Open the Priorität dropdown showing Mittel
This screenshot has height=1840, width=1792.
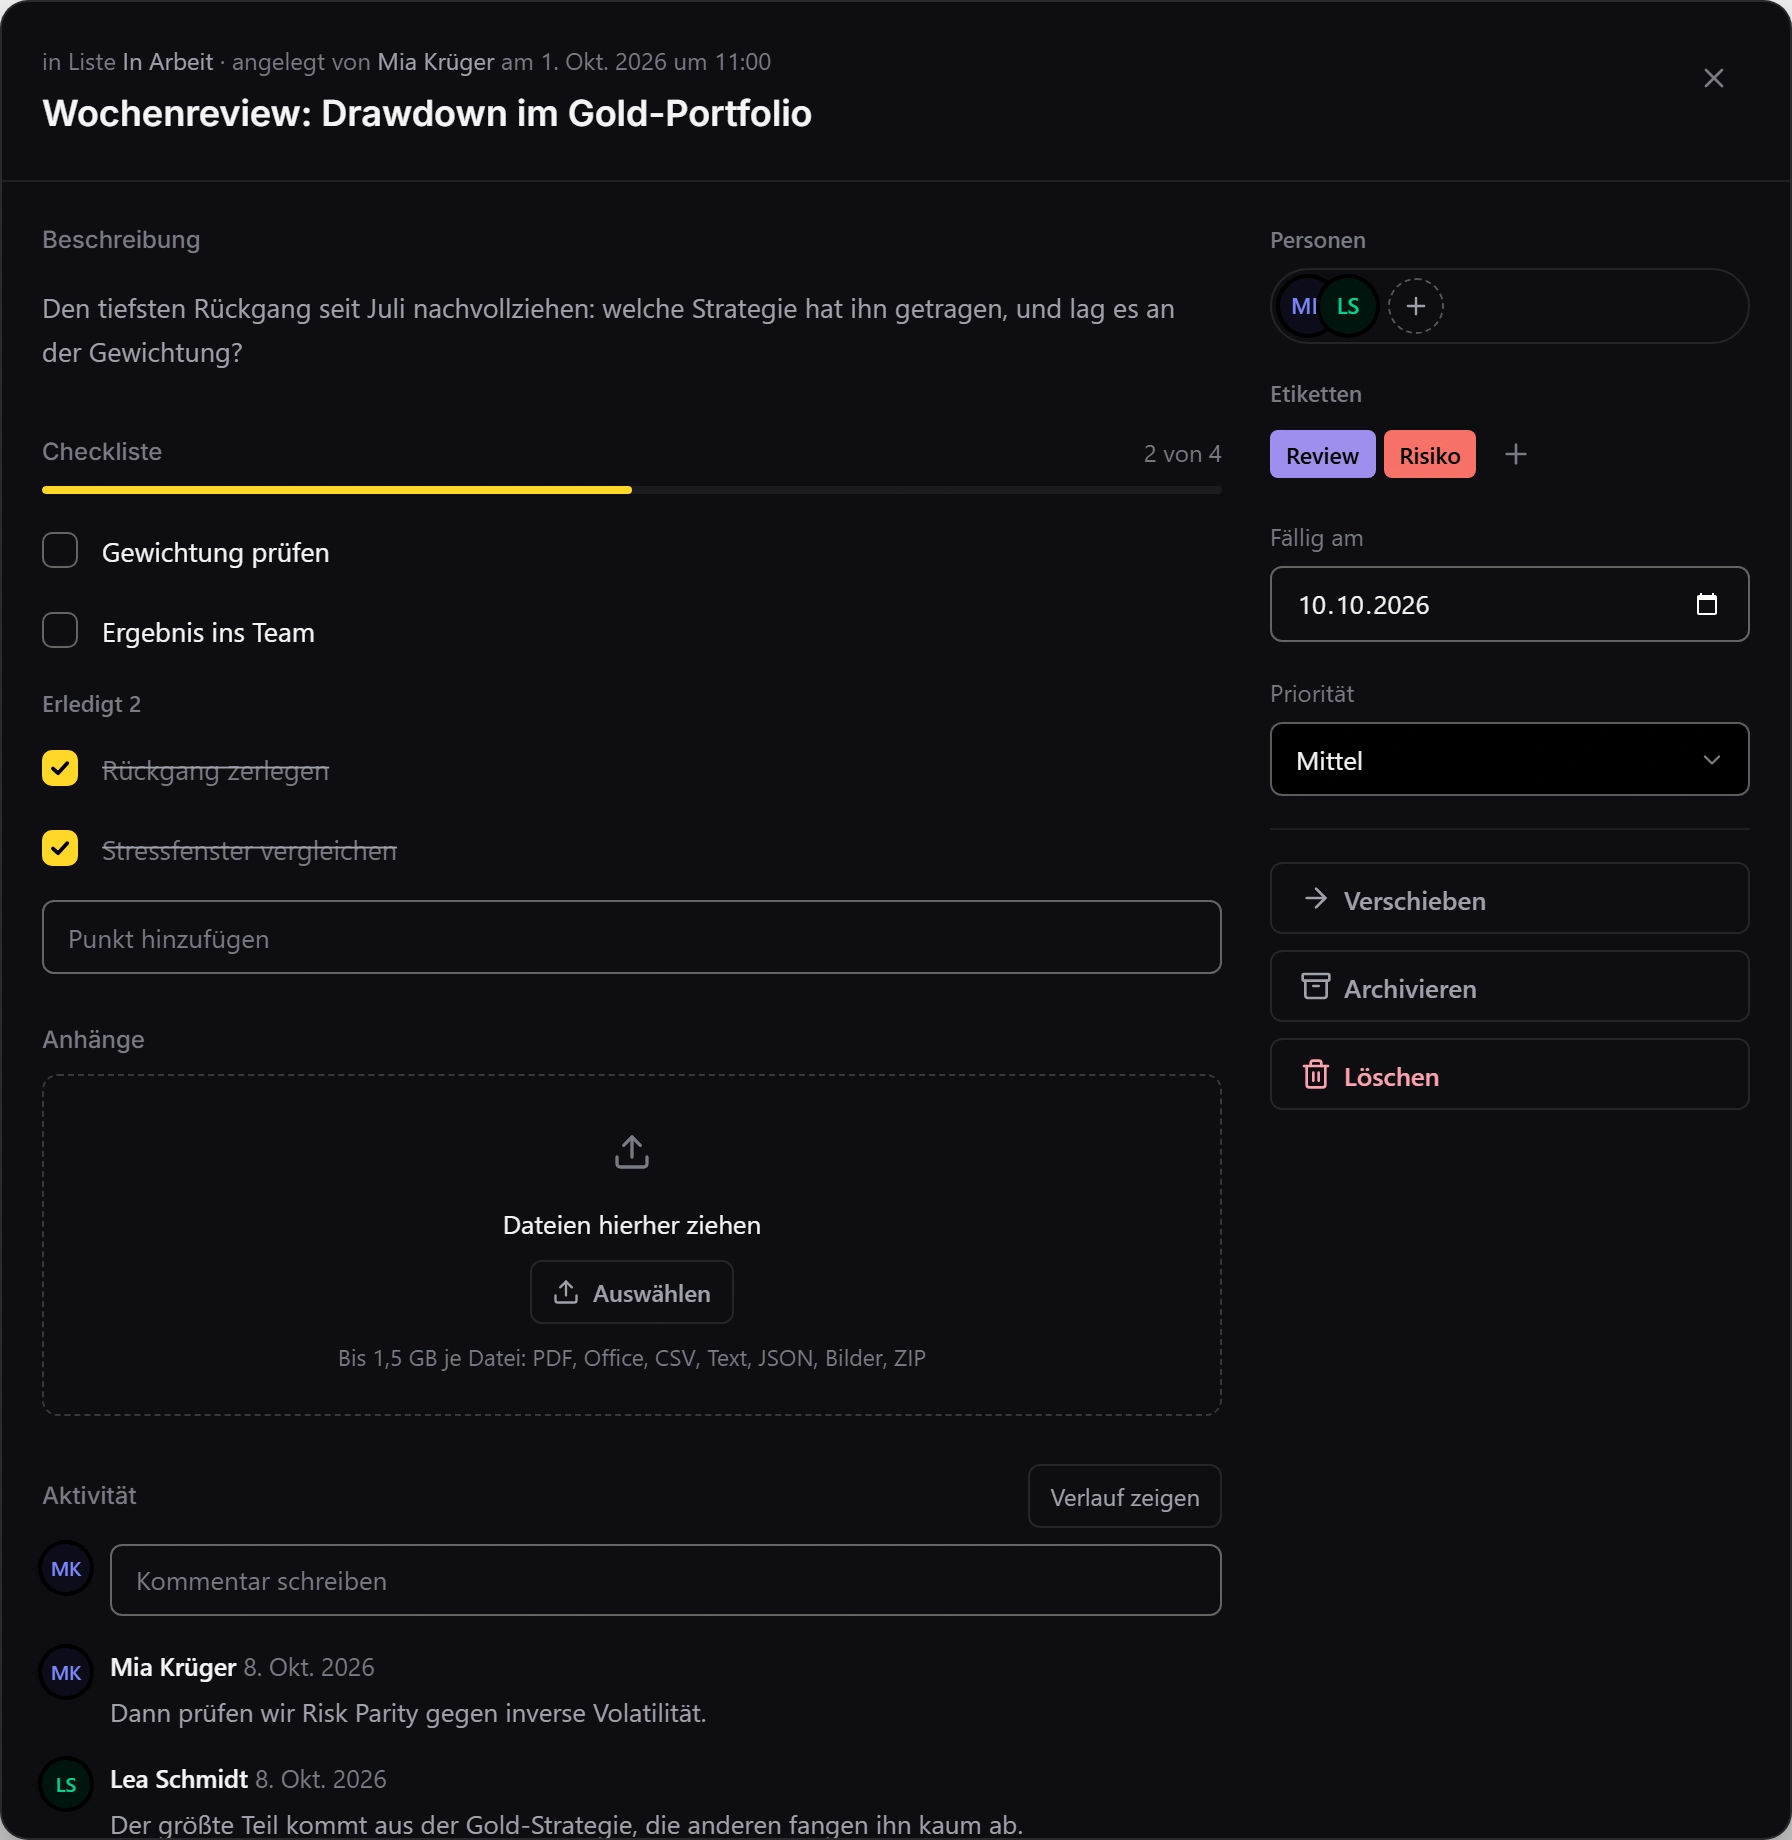(1509, 760)
